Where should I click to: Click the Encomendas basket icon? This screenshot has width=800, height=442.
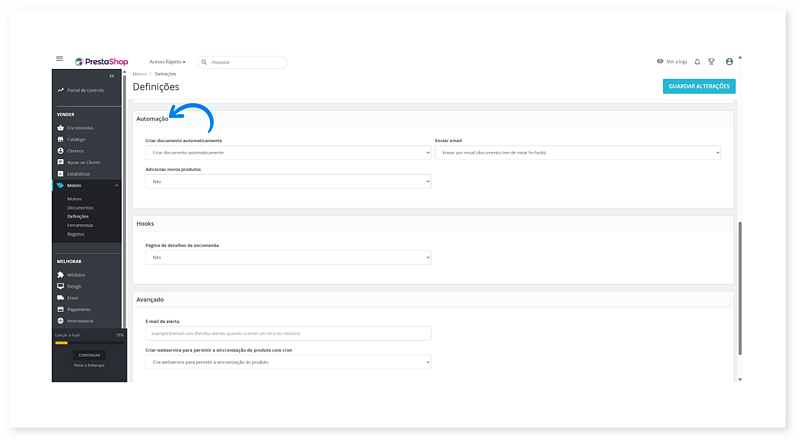(60, 128)
